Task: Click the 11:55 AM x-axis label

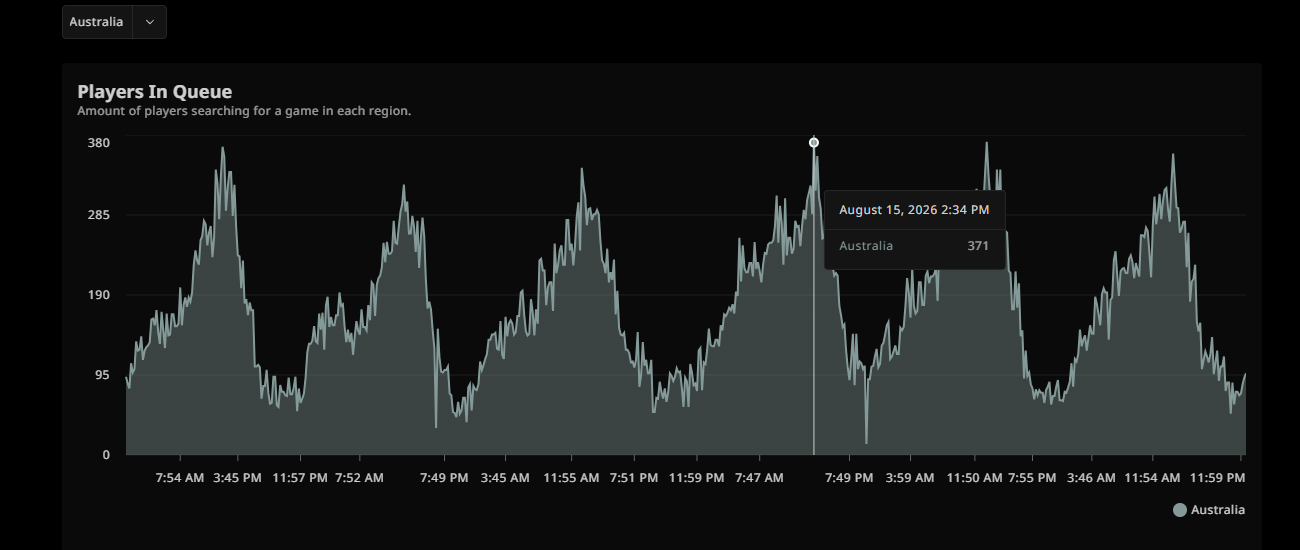Action: point(572,478)
